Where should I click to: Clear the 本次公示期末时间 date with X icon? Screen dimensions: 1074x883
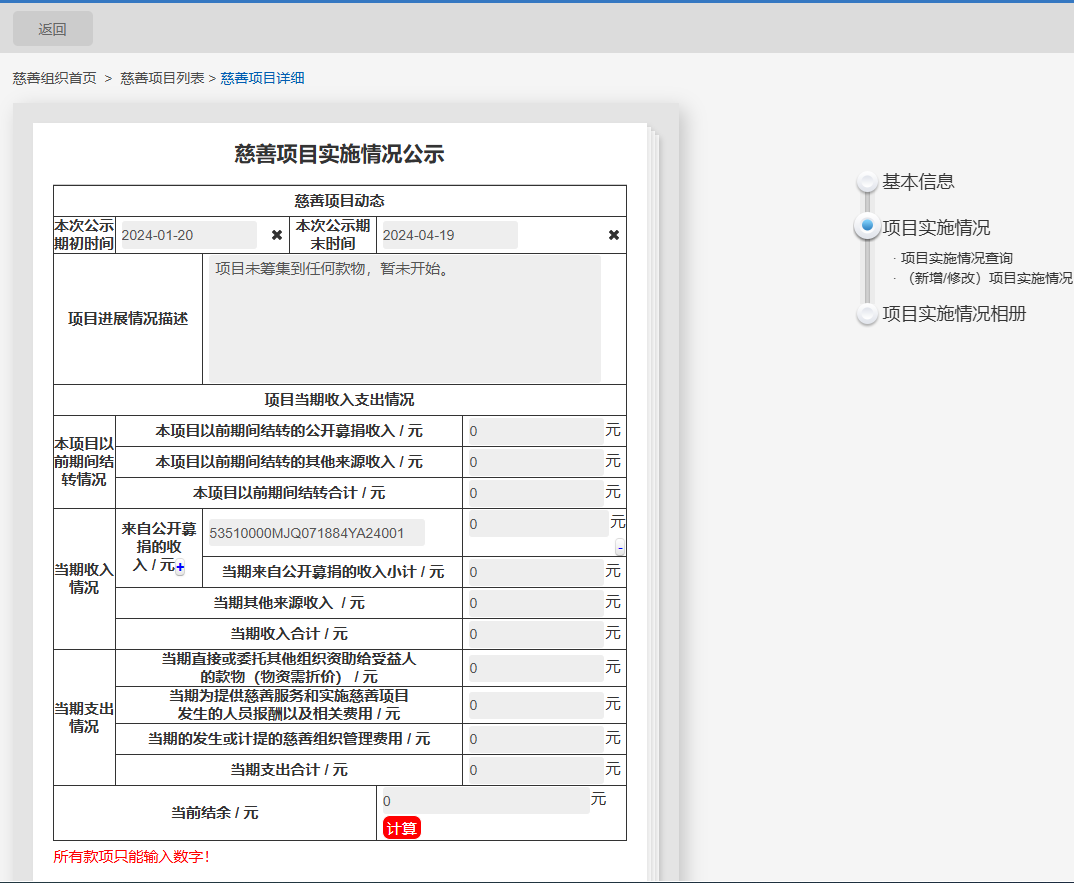(614, 235)
